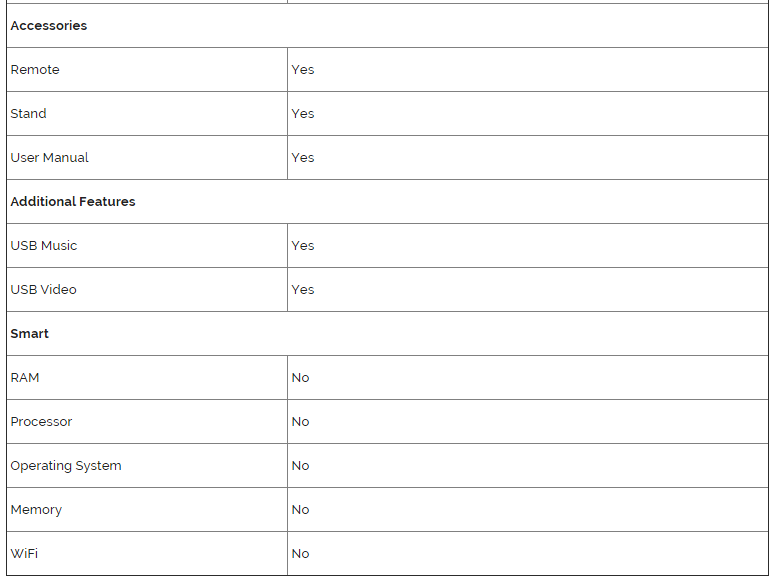The width and height of the screenshot is (776, 585).
Task: Select the No value for Operating System
Action: pos(301,466)
